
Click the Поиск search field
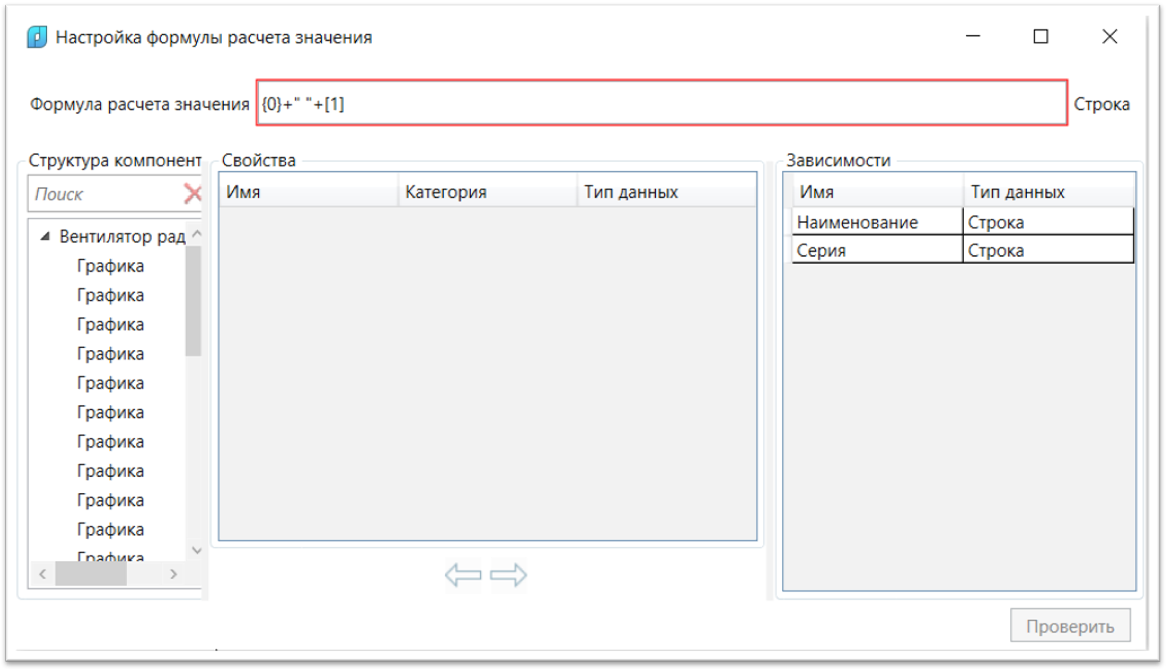[x=105, y=194]
